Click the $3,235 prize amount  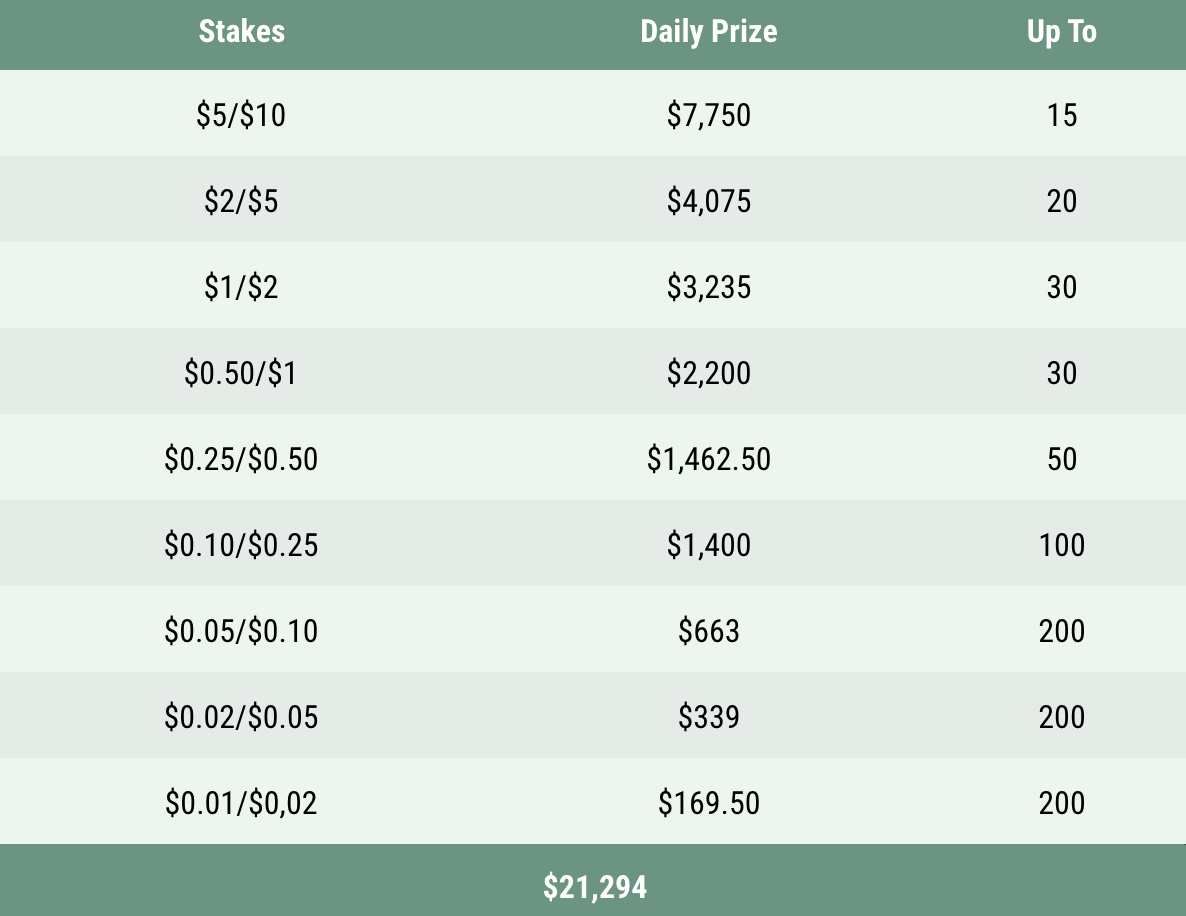(x=708, y=288)
